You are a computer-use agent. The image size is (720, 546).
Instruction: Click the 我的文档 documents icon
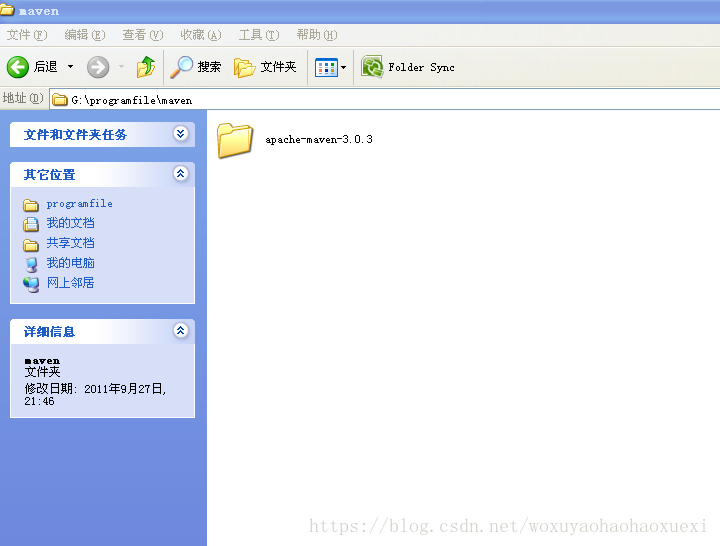coord(31,224)
